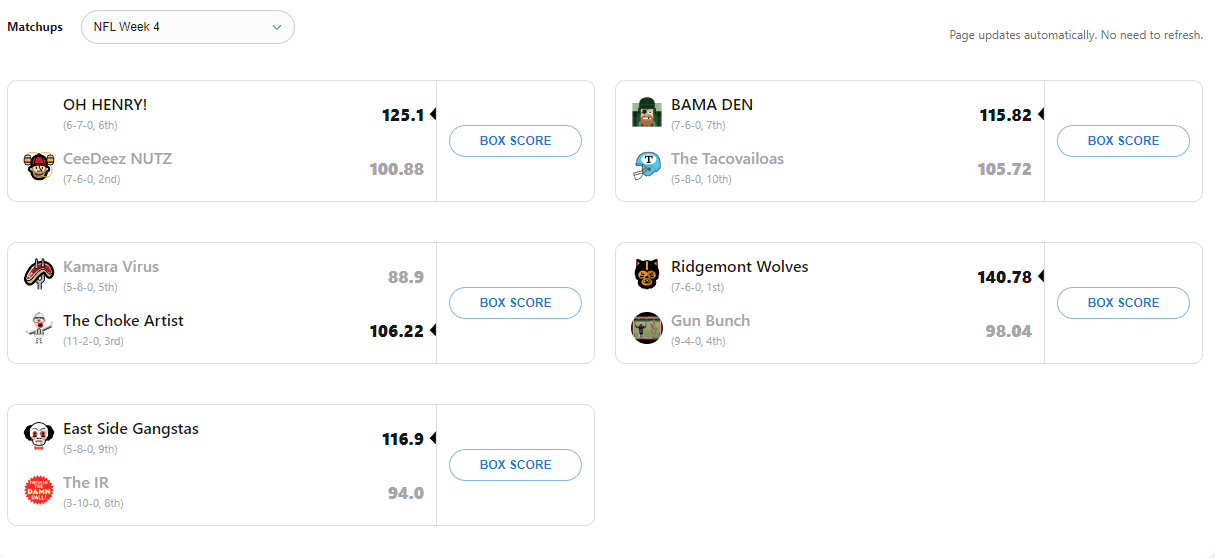View box score for Kamara Virus matchup
This screenshot has width=1215, height=558.
[x=515, y=303]
